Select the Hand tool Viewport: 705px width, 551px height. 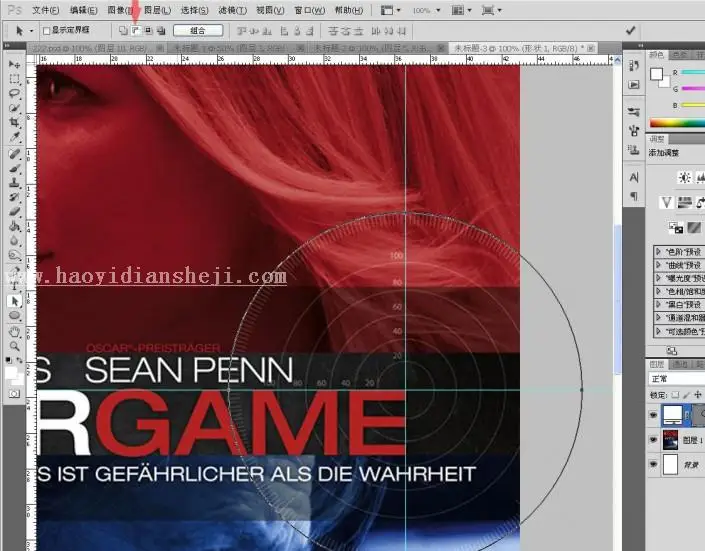coord(14,332)
